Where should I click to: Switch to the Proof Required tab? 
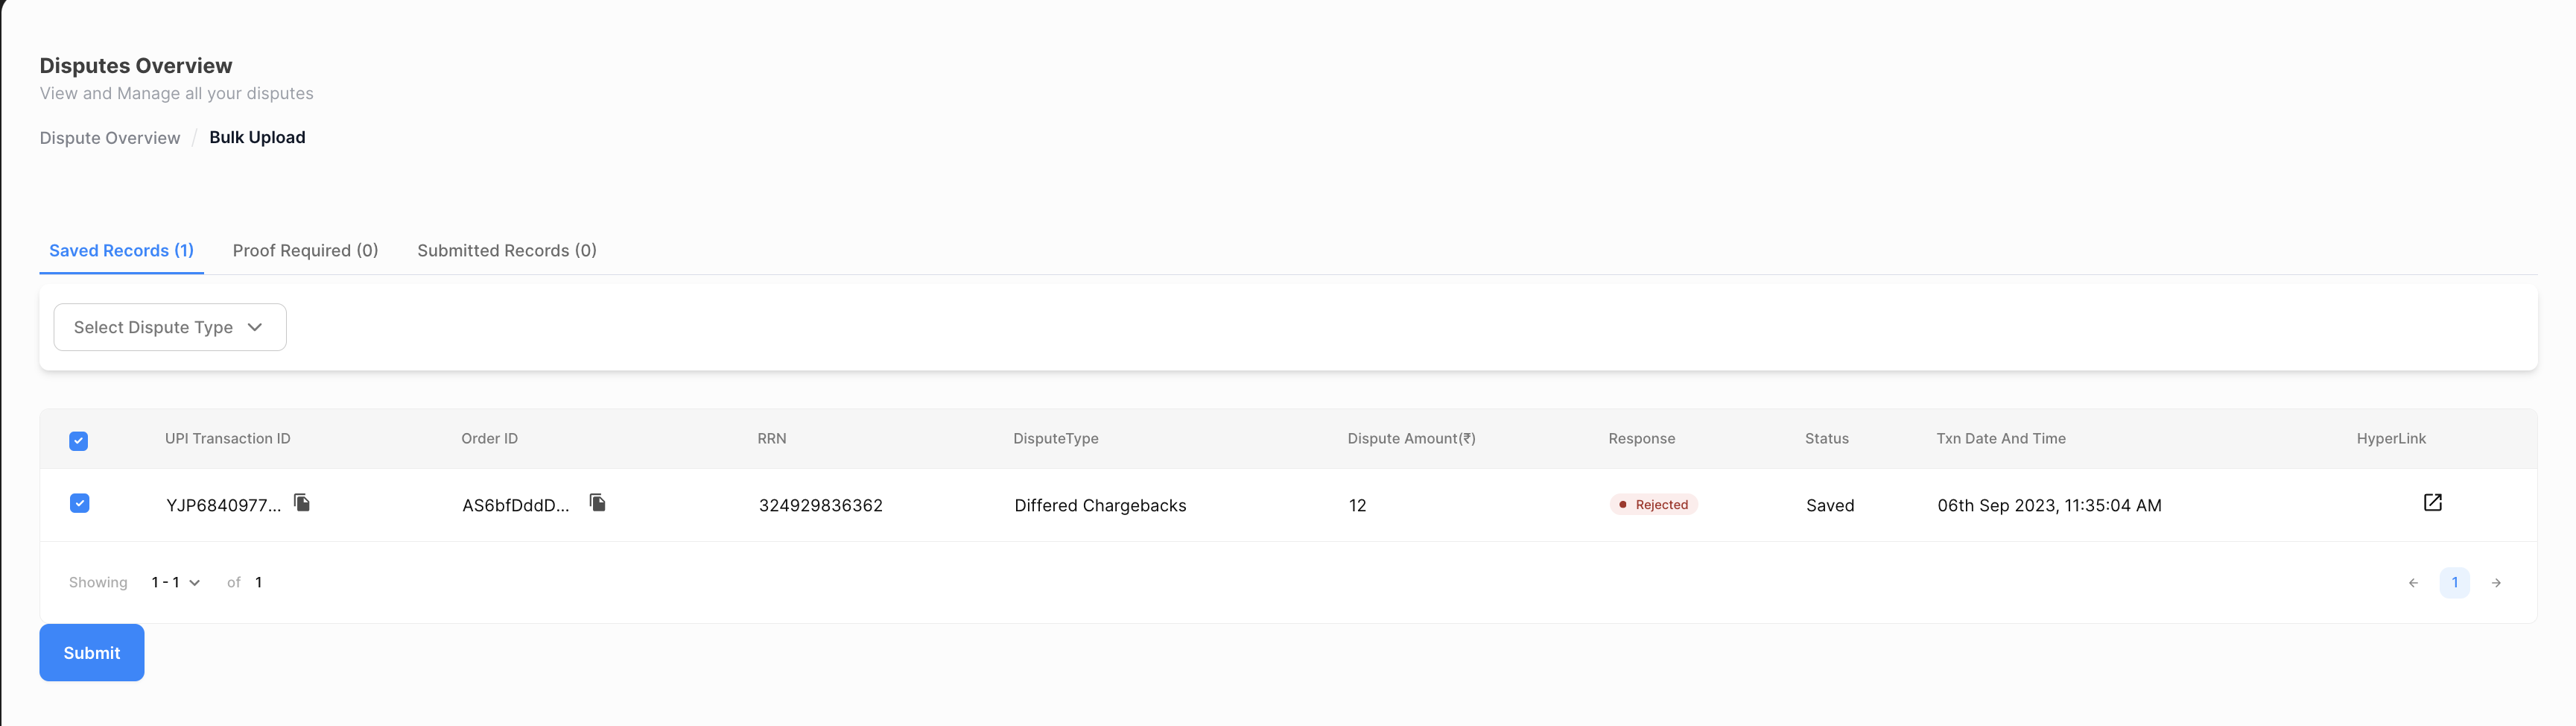[305, 251]
